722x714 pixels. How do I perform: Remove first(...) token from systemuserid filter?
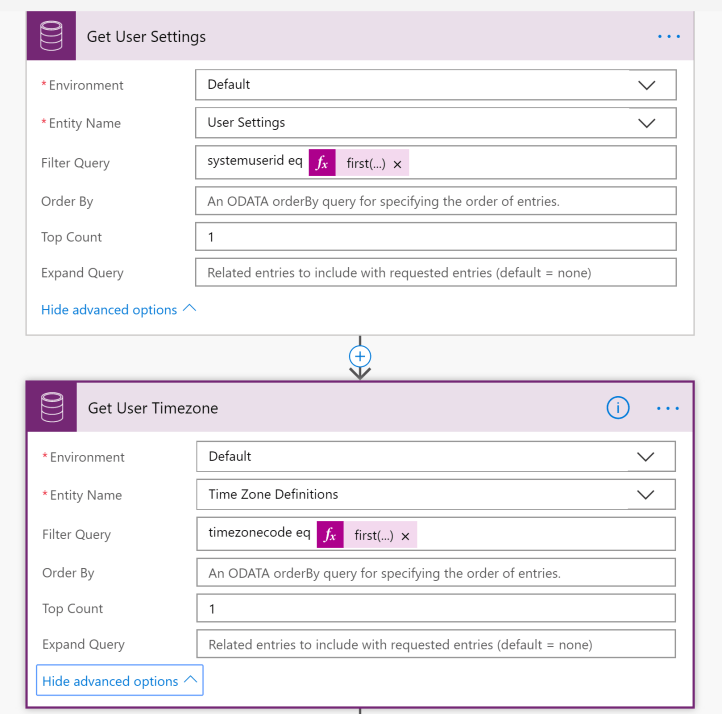pyautogui.click(x=397, y=164)
